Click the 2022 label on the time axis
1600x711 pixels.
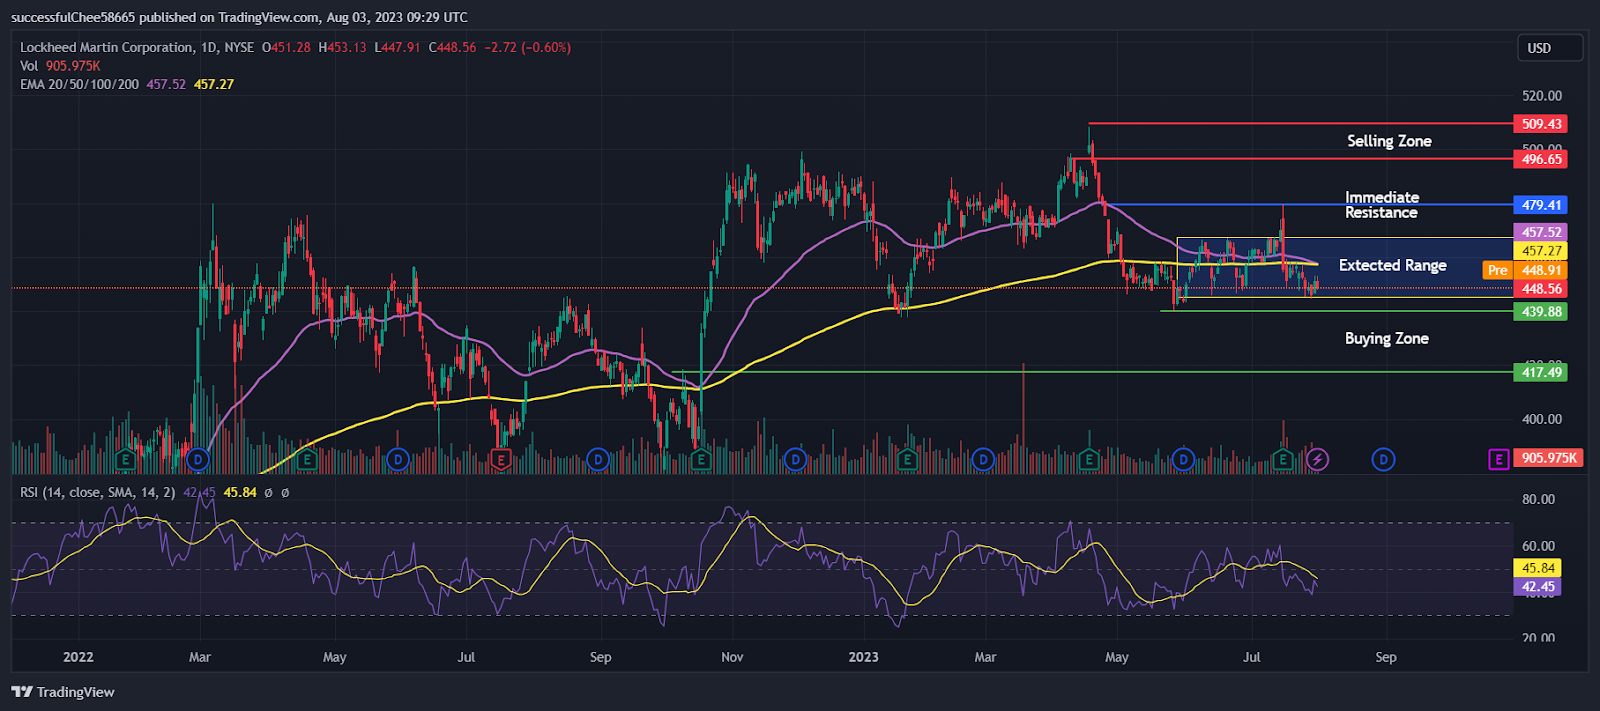coord(78,657)
